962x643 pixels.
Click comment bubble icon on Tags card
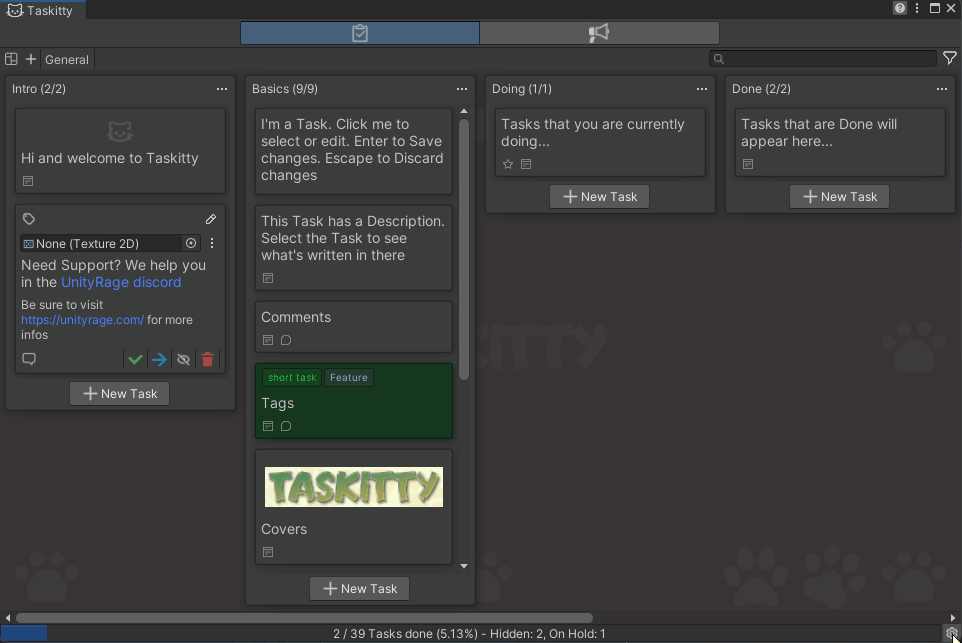pos(286,426)
